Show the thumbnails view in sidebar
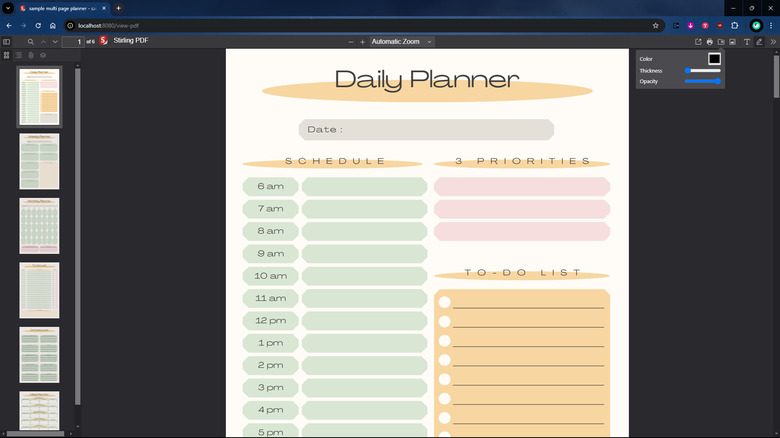Viewport: 780px width, 438px height. [x=6, y=55]
